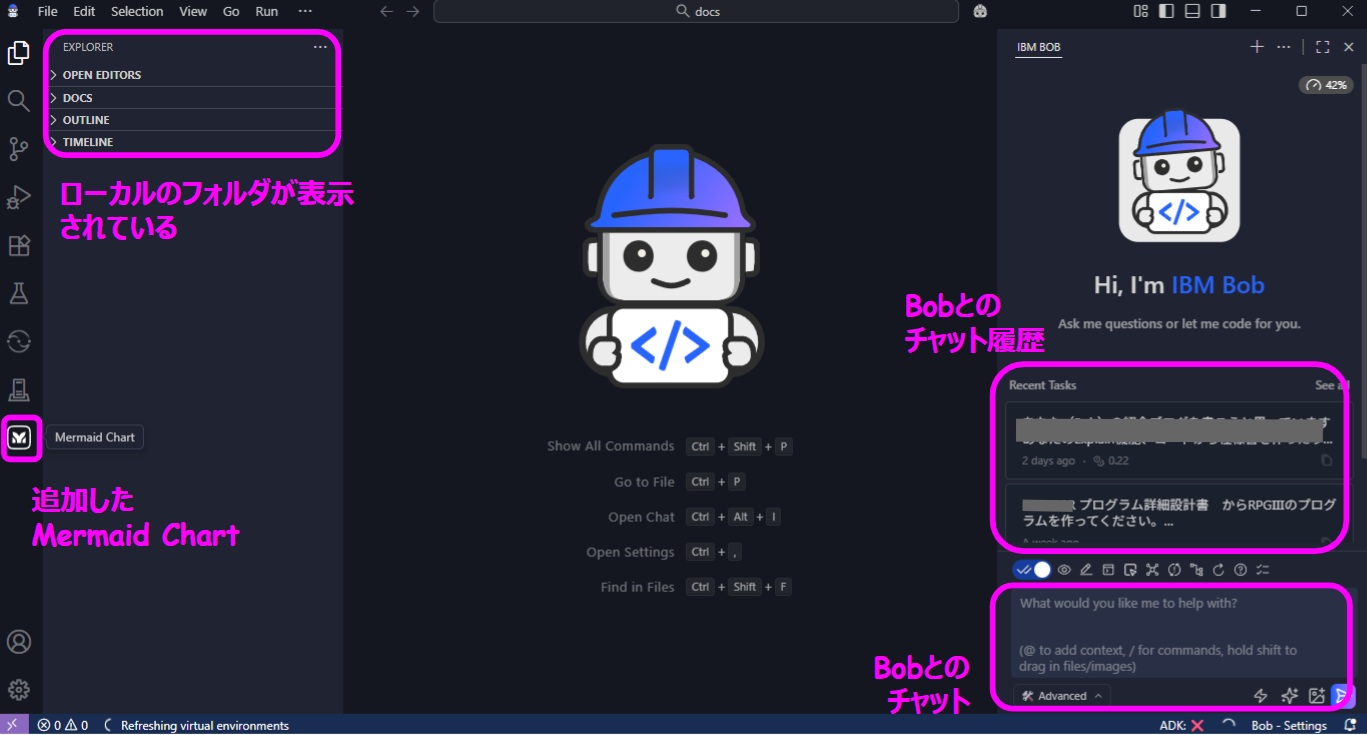Screen dimensions: 1367x735
Task: Open the File menu
Action: coord(47,11)
